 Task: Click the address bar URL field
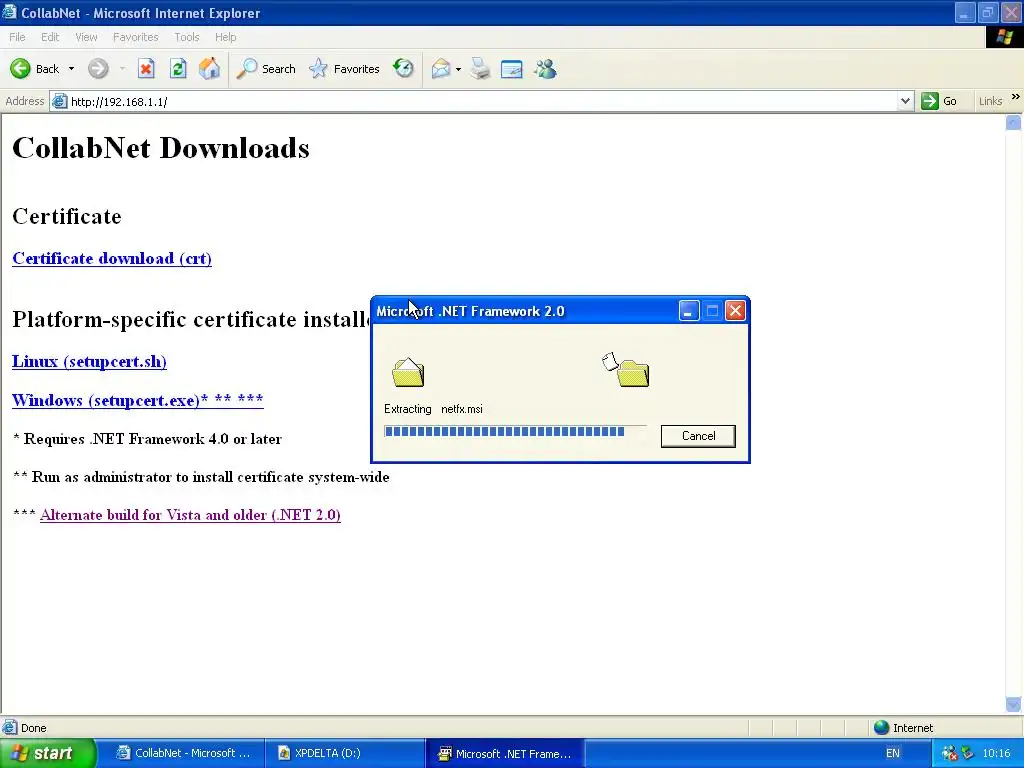[483, 101]
